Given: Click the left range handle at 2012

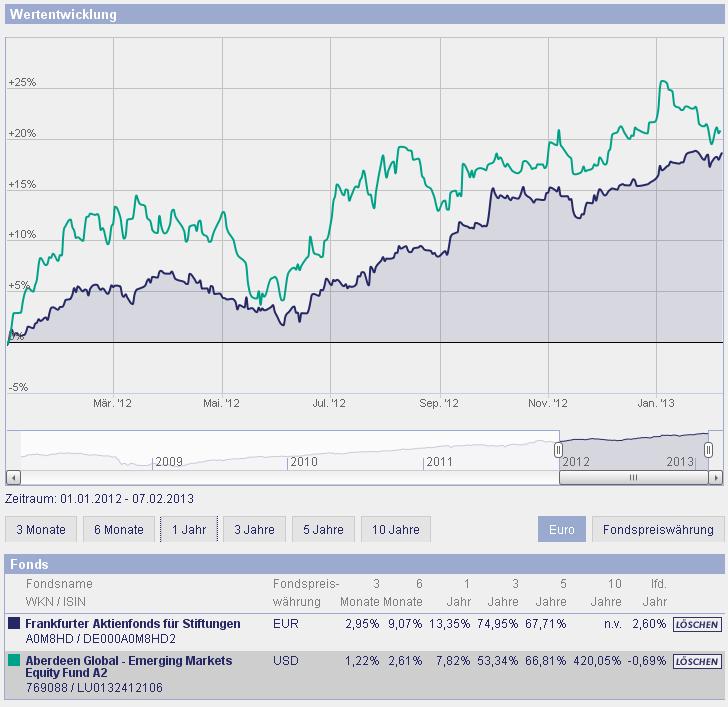Looking at the screenshot, I should pyautogui.click(x=559, y=451).
